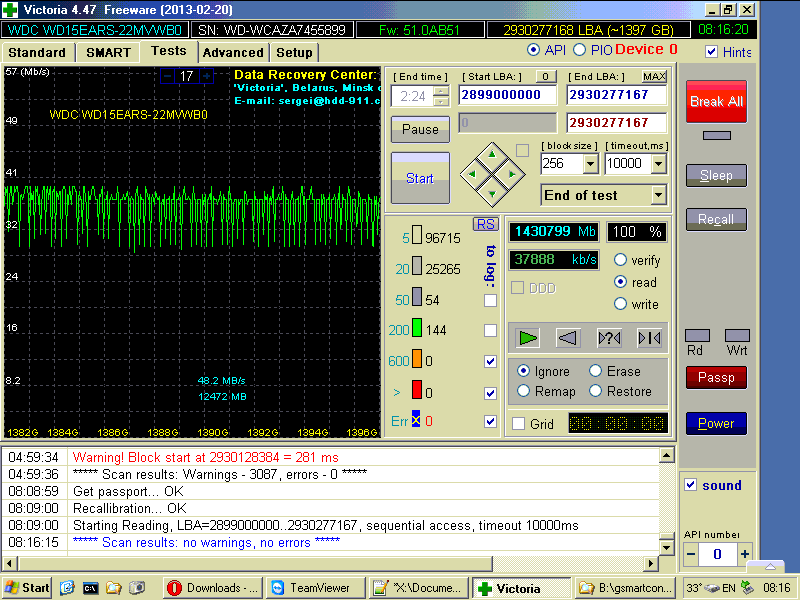Screen dimensions: 800x600
Task: Select the verify mode radio button
Action: pos(620,260)
